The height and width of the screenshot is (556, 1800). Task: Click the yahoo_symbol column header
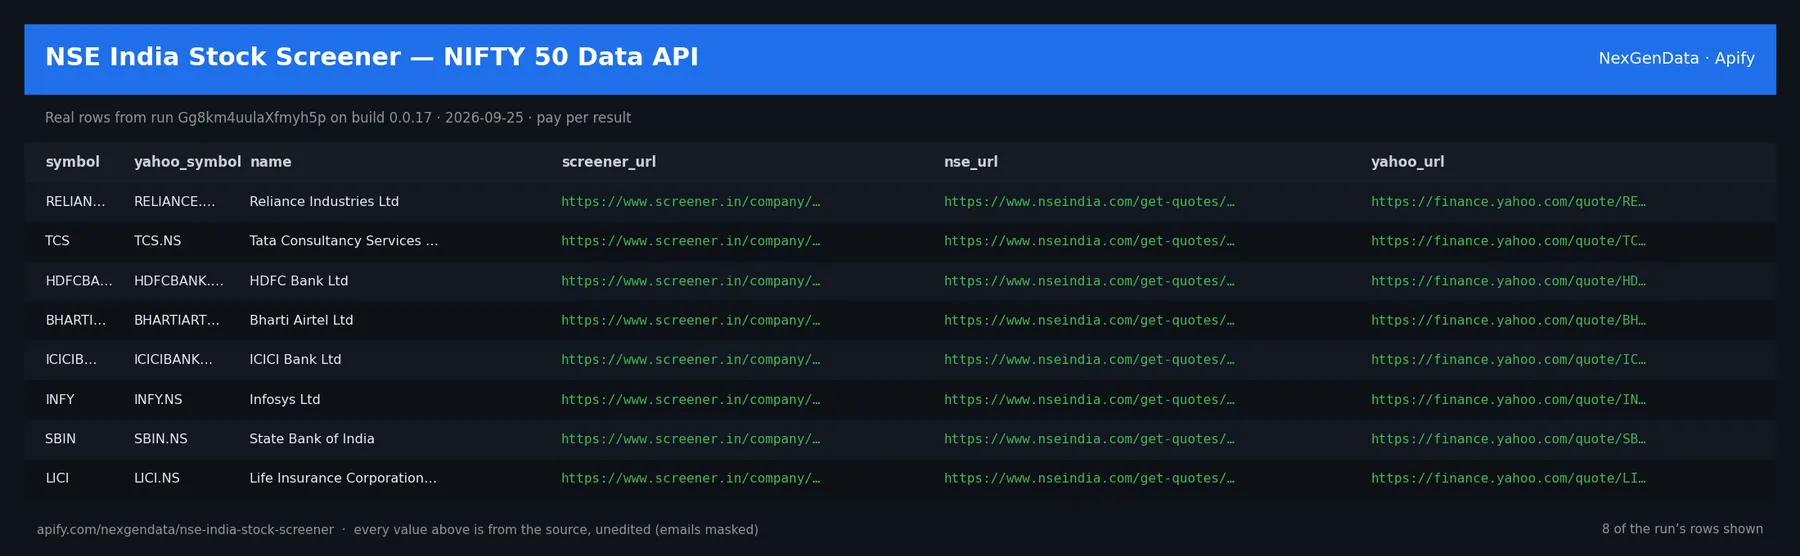point(187,162)
